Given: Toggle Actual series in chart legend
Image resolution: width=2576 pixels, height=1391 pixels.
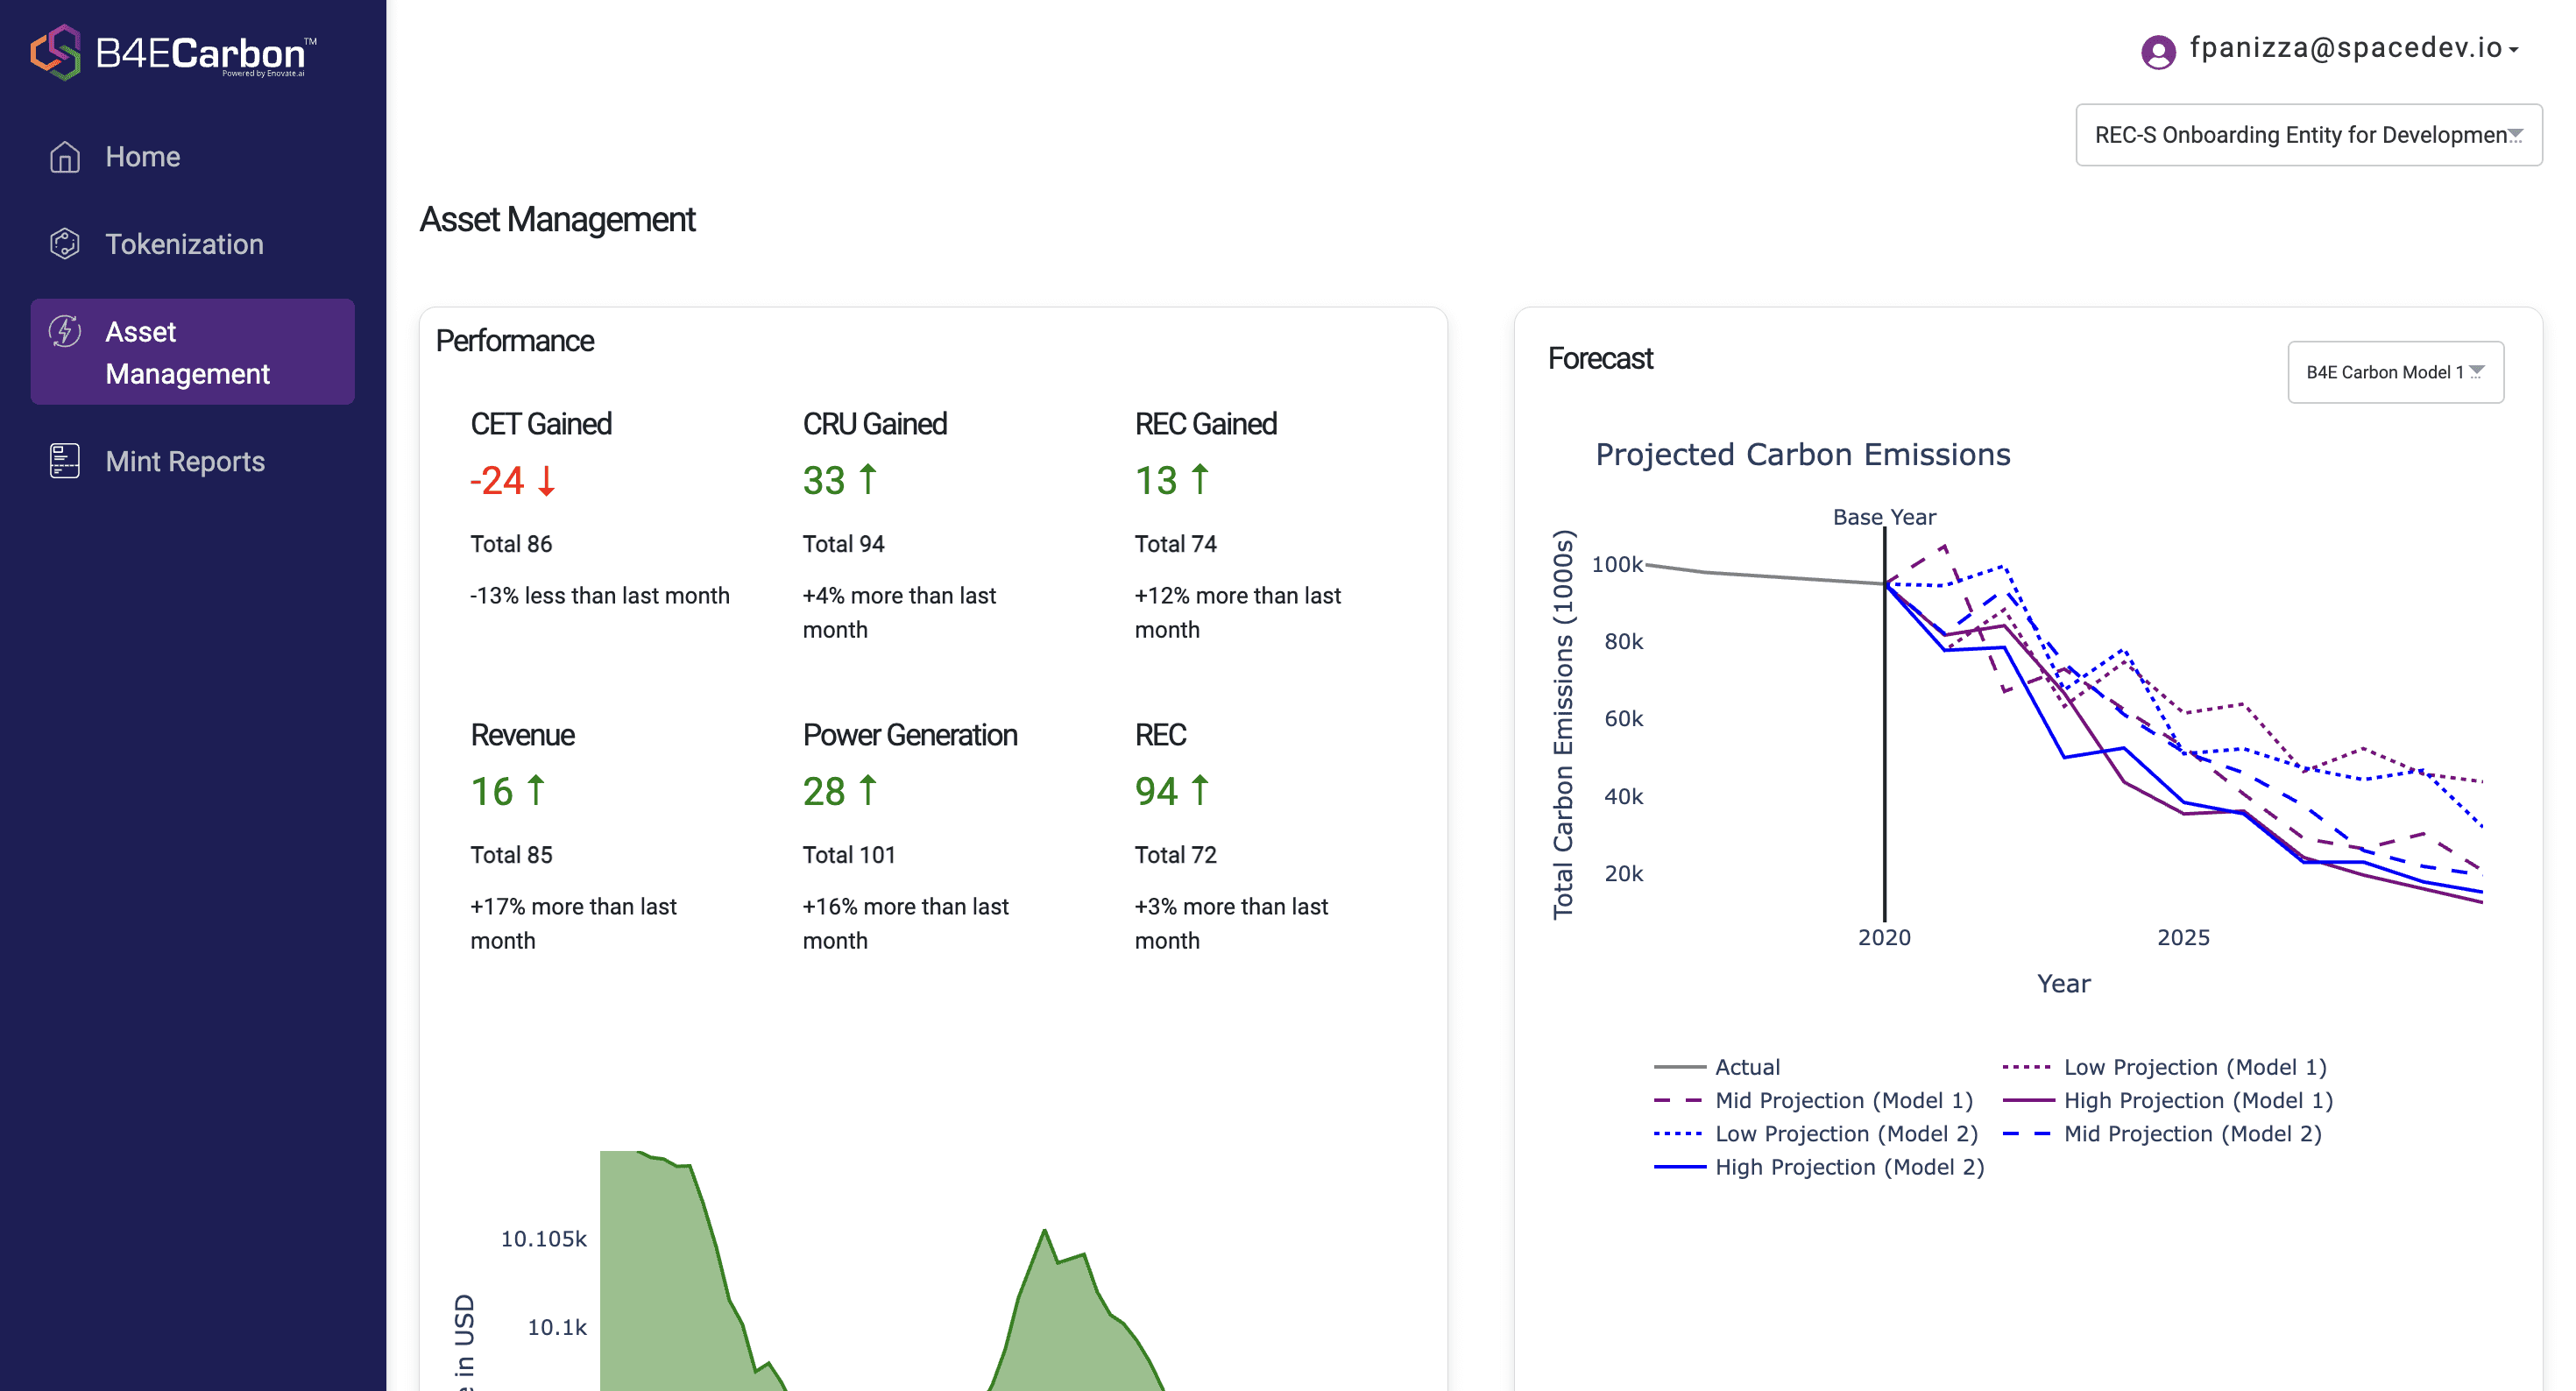Looking at the screenshot, I should pos(1746,1067).
